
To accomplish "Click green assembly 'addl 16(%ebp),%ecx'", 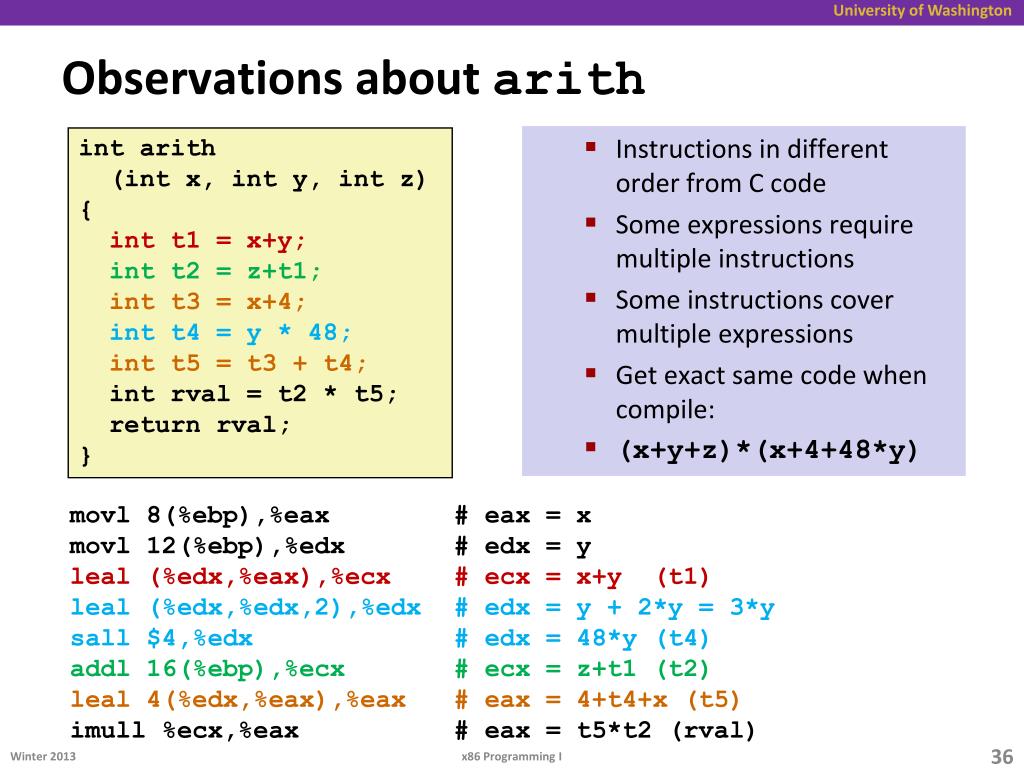I will coord(208,669).
